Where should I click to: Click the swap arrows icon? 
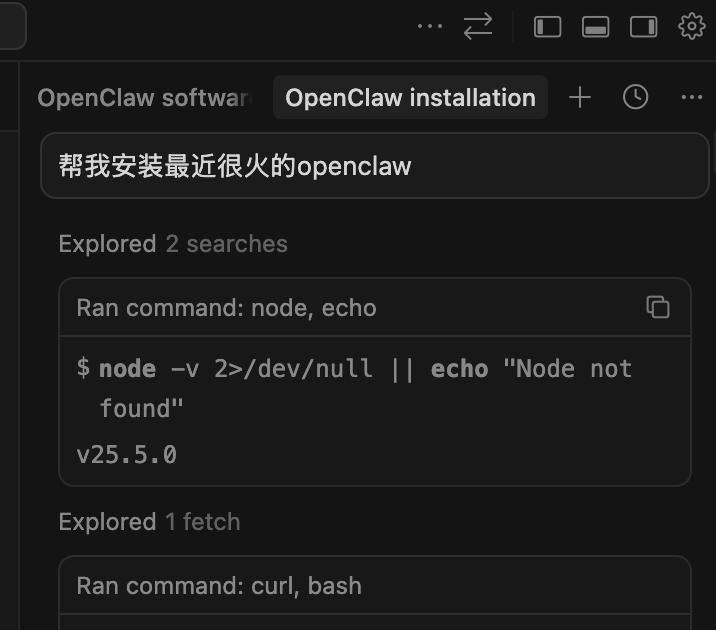(478, 27)
